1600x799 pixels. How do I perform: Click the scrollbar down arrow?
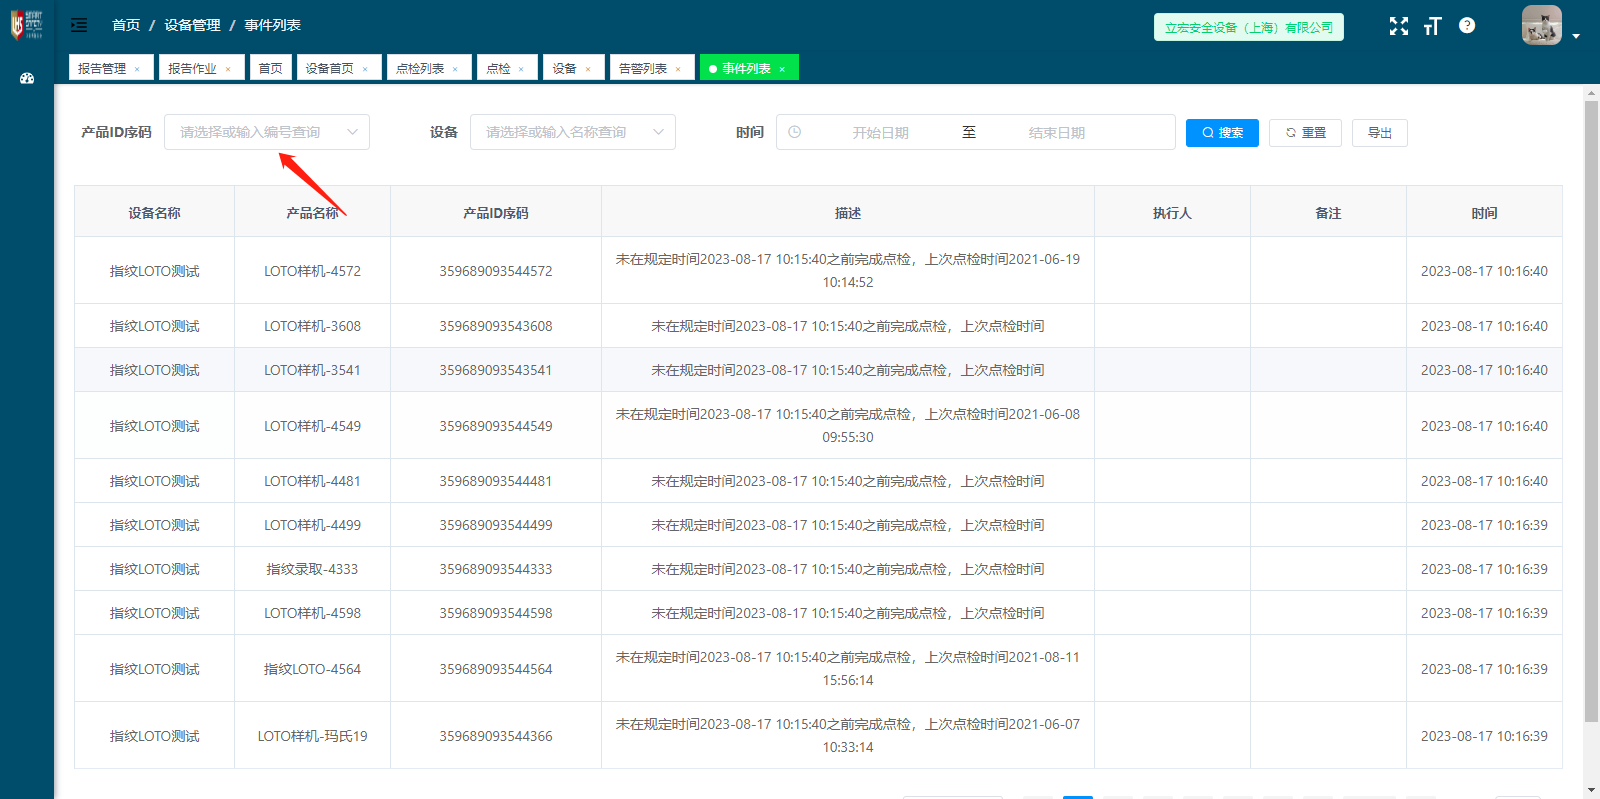click(1591, 790)
